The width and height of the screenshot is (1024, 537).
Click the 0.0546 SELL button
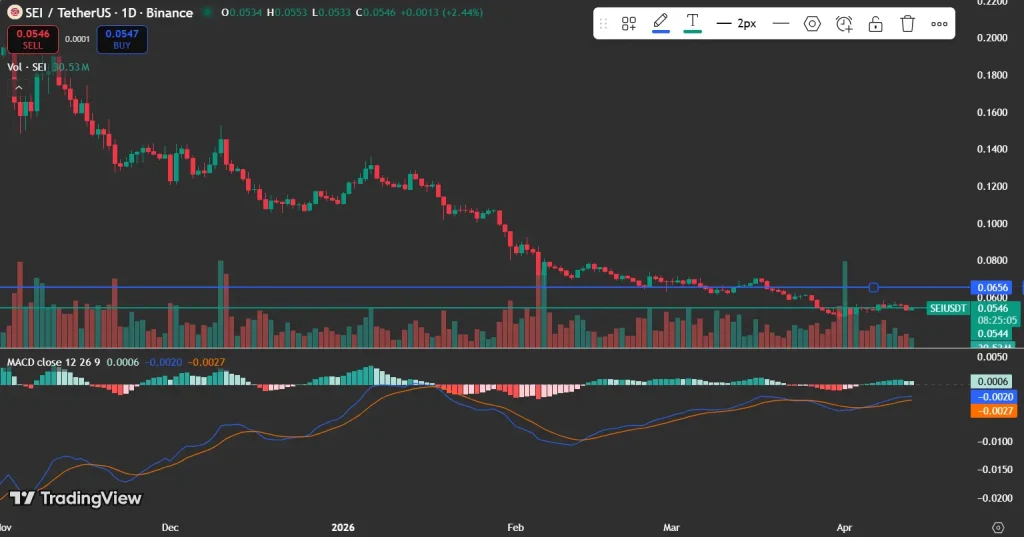[x=33, y=39]
